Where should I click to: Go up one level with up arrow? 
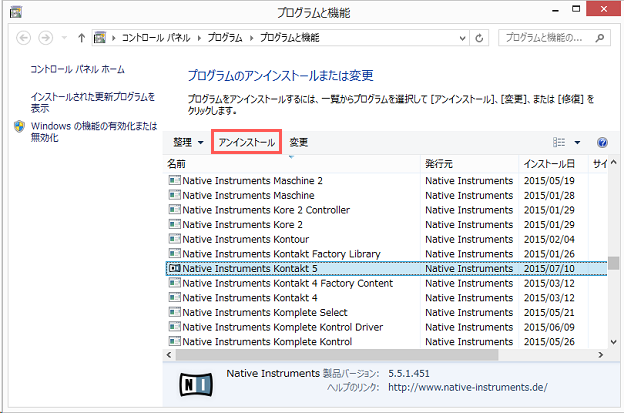click(x=82, y=38)
